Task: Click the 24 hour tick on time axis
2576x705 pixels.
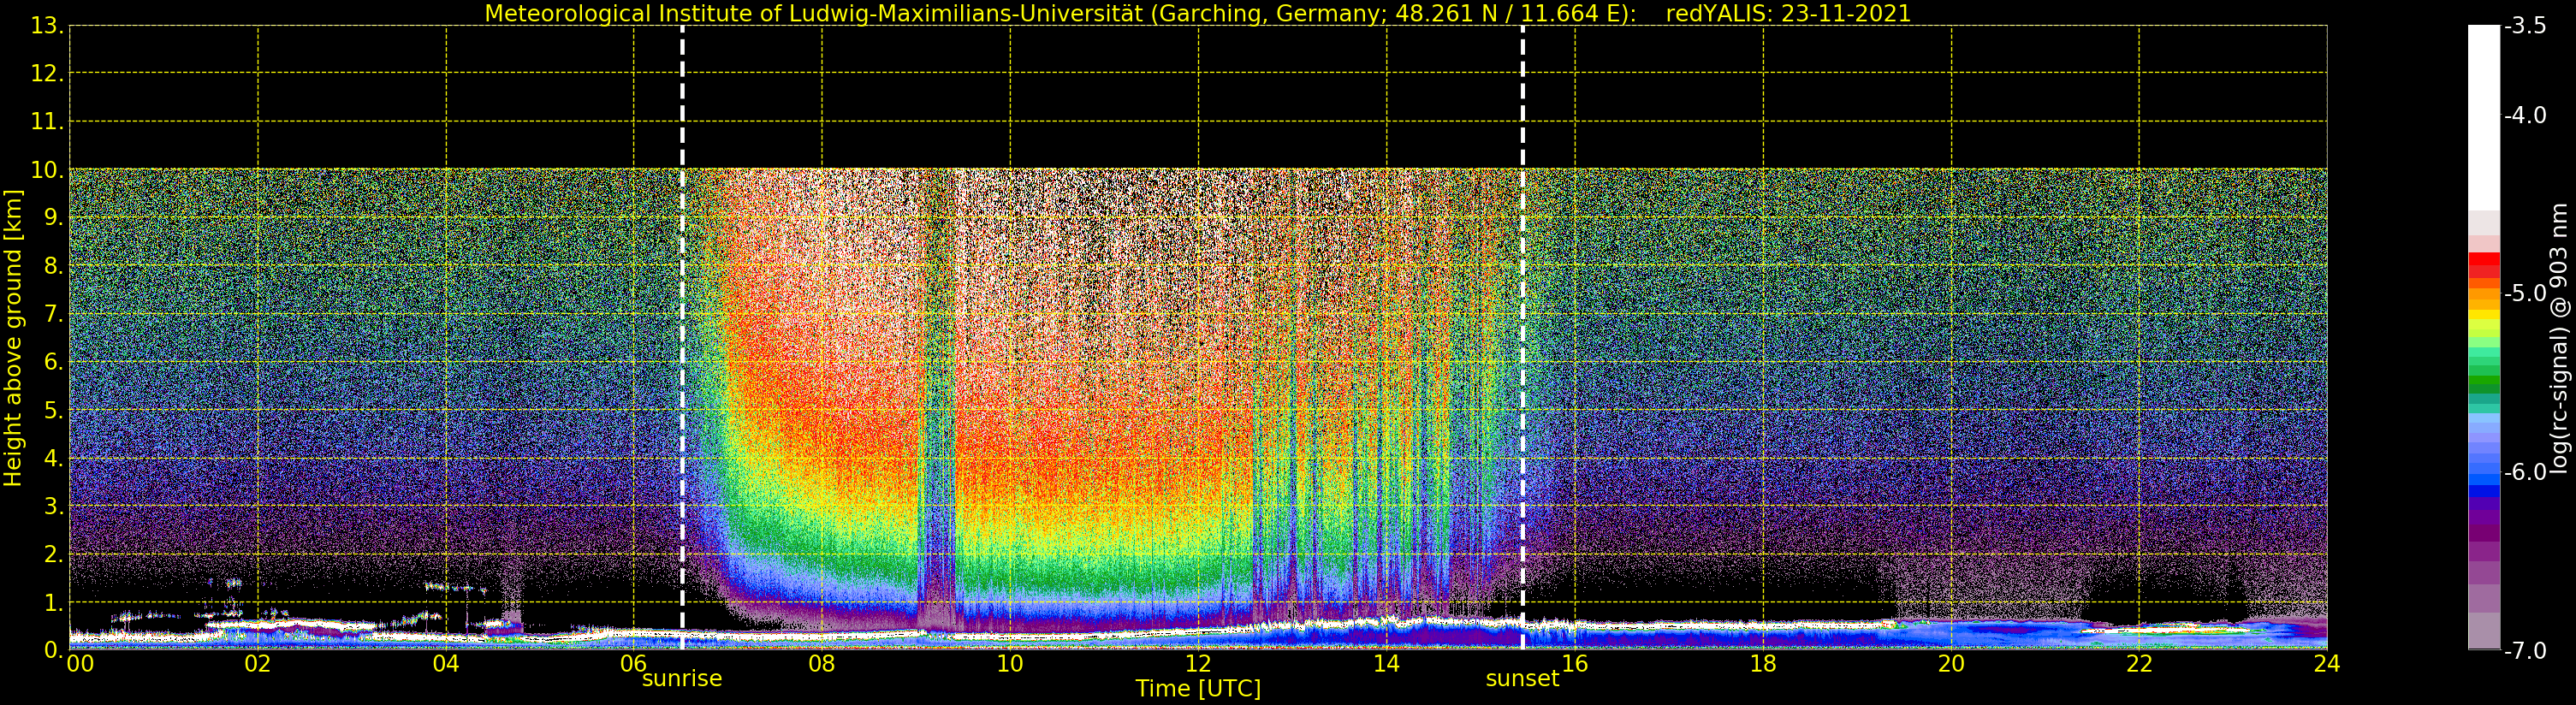Action: [x=2326, y=664]
